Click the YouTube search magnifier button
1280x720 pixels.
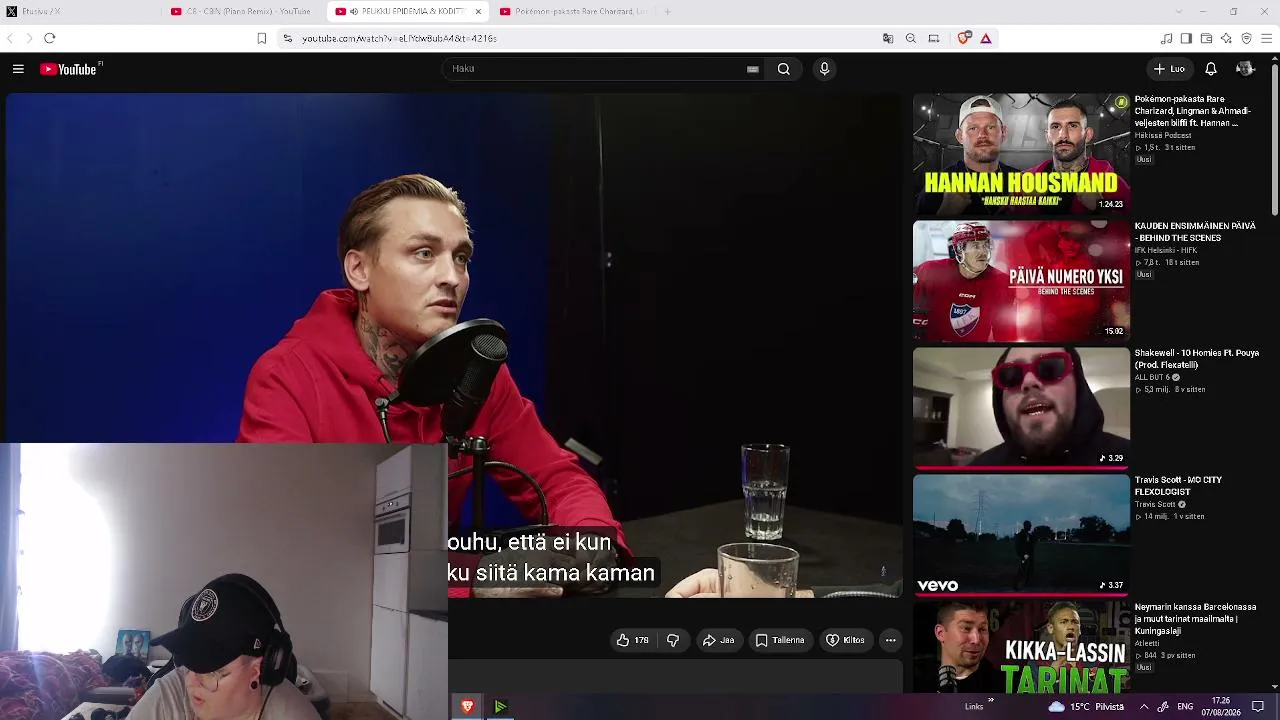pyautogui.click(x=784, y=69)
